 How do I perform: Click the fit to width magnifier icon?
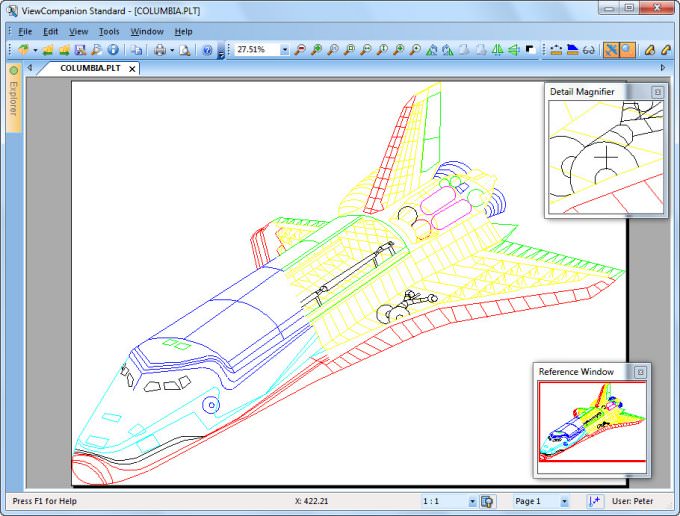366,50
